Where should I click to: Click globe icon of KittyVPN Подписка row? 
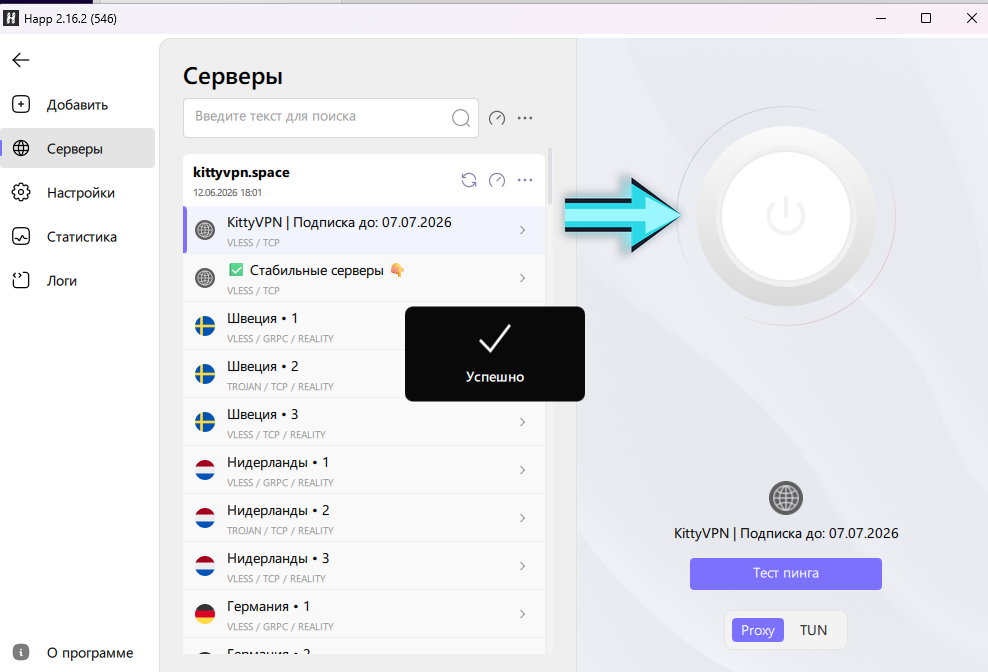pos(205,230)
